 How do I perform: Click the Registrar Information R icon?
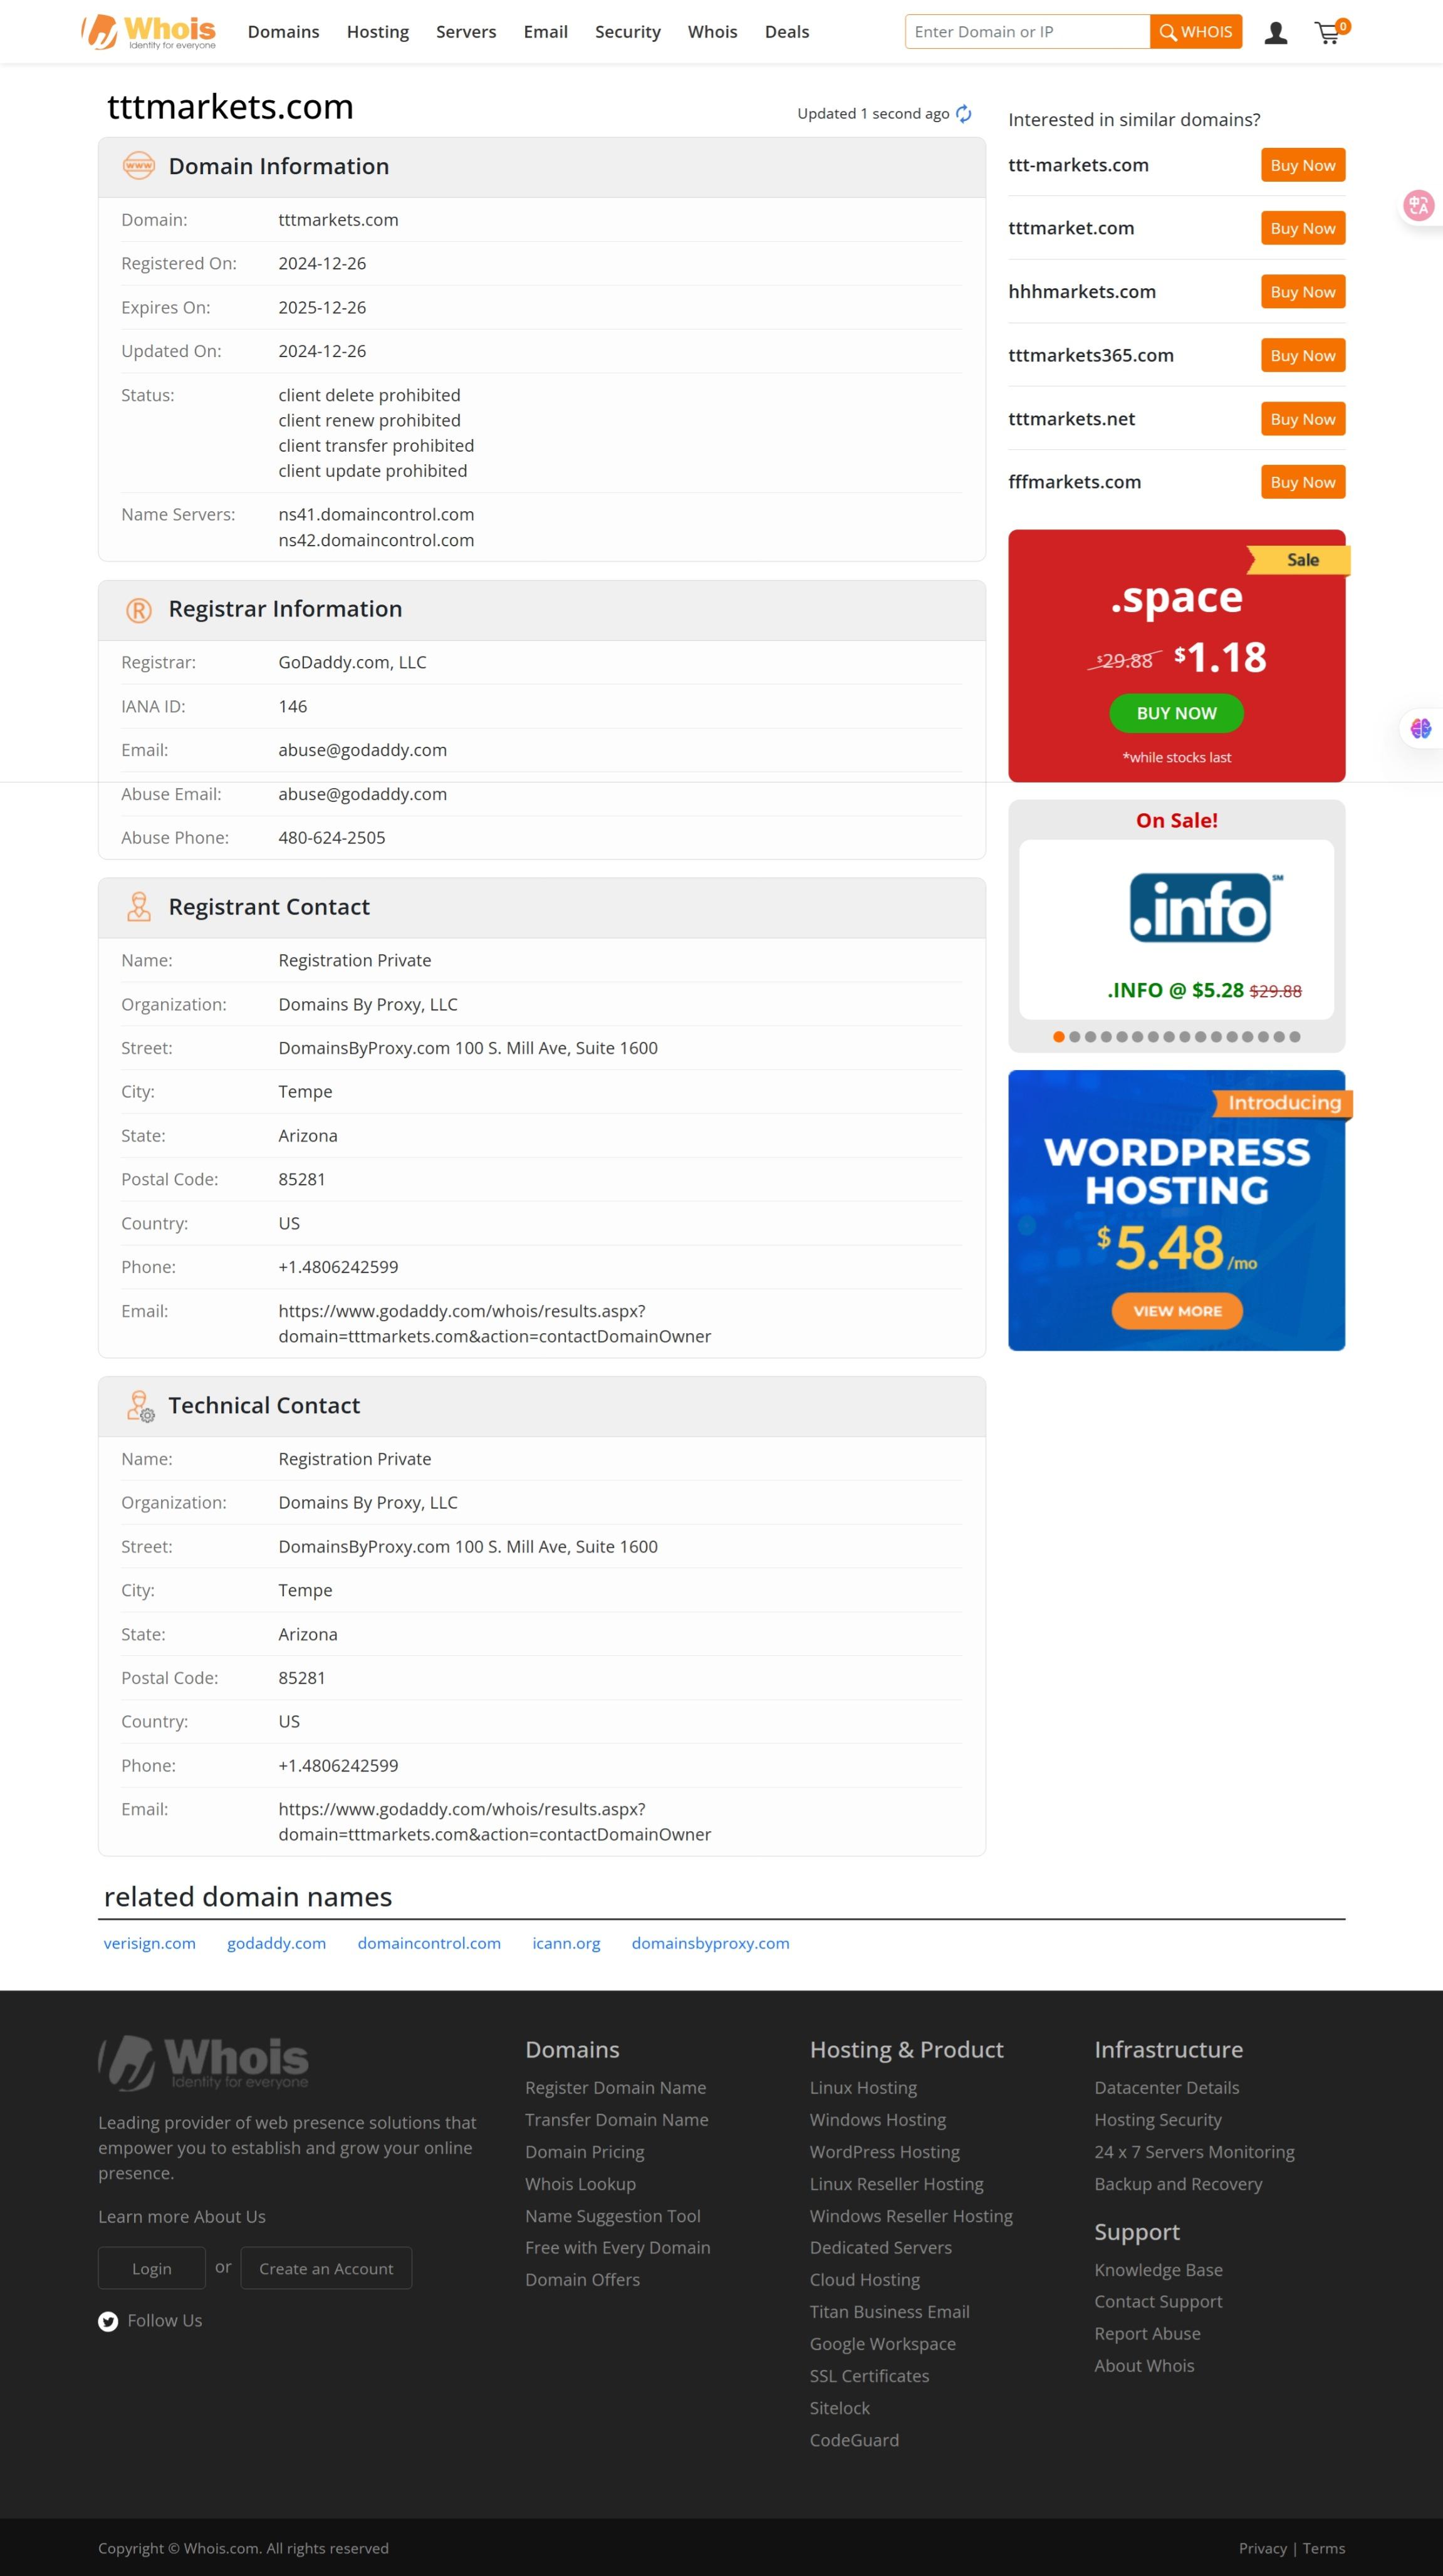click(139, 610)
